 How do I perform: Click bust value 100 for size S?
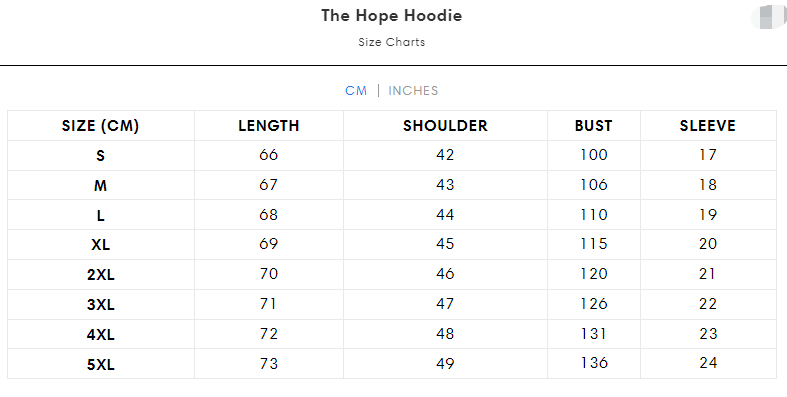click(593, 155)
